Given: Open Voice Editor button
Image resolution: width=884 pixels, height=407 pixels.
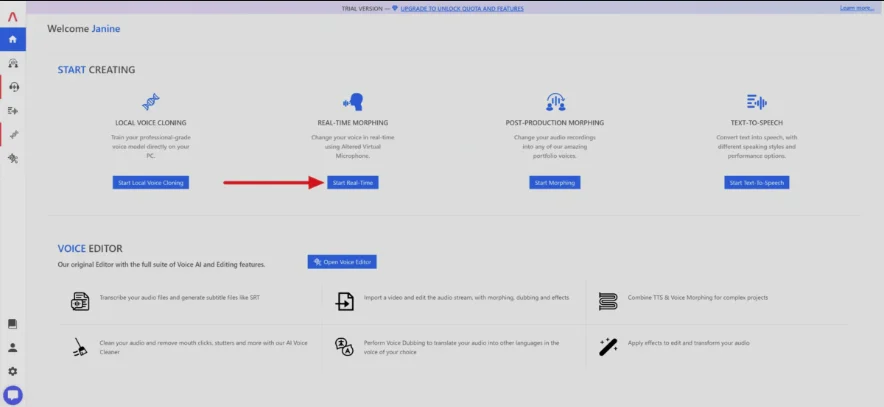Looking at the screenshot, I should [342, 262].
